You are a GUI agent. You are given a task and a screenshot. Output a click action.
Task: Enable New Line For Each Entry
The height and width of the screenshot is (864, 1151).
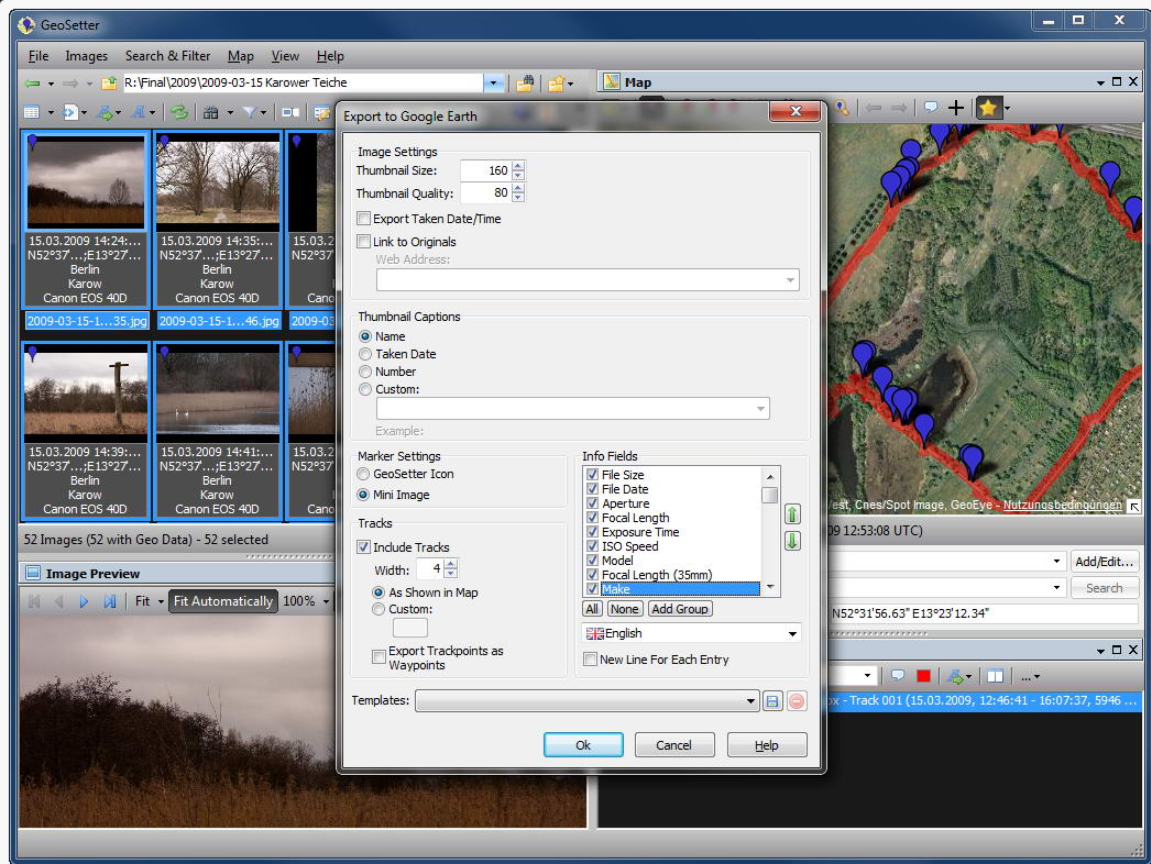coord(589,659)
